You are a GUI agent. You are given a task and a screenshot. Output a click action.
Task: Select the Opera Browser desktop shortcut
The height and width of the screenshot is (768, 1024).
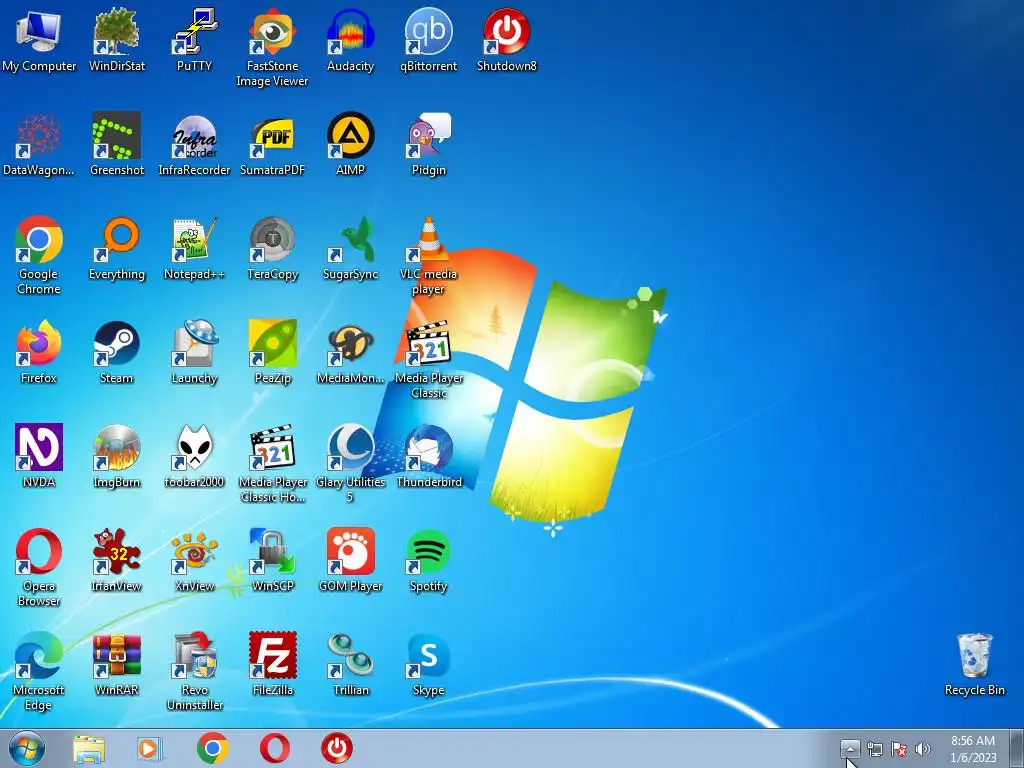(x=39, y=567)
